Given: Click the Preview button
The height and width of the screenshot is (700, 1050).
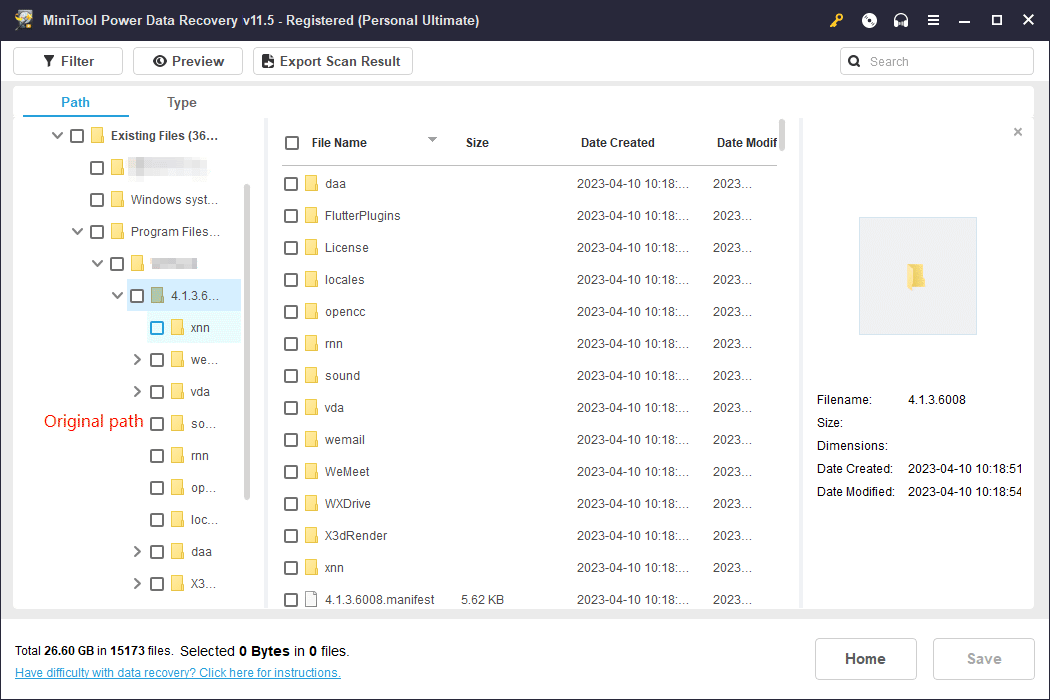Looking at the screenshot, I should 188,61.
